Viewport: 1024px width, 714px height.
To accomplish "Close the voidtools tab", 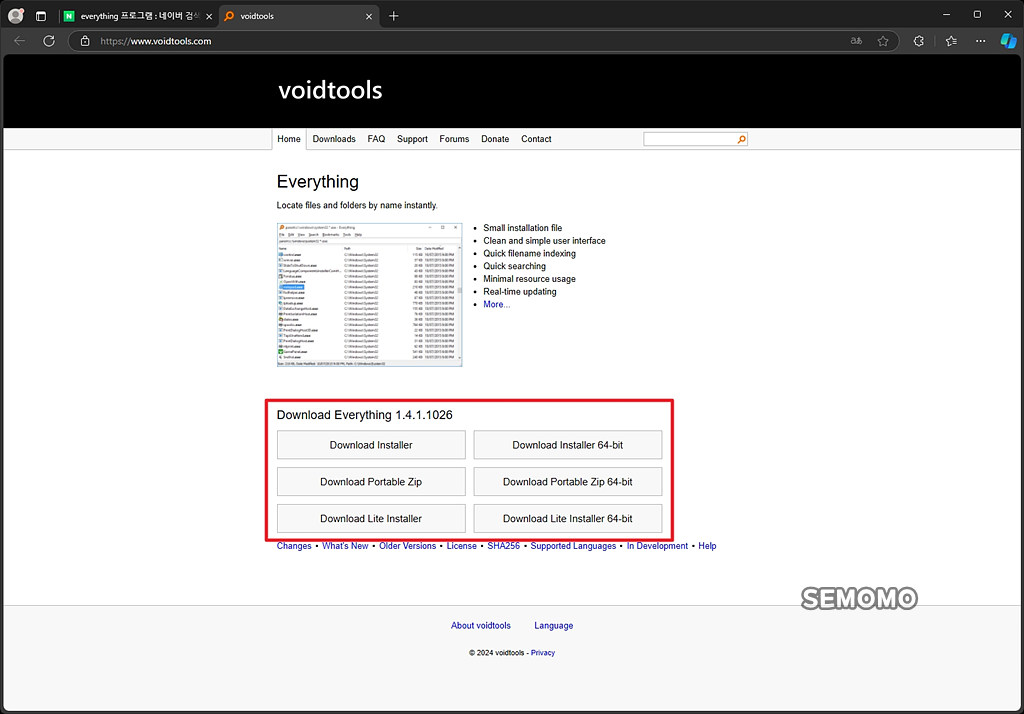I will (369, 17).
